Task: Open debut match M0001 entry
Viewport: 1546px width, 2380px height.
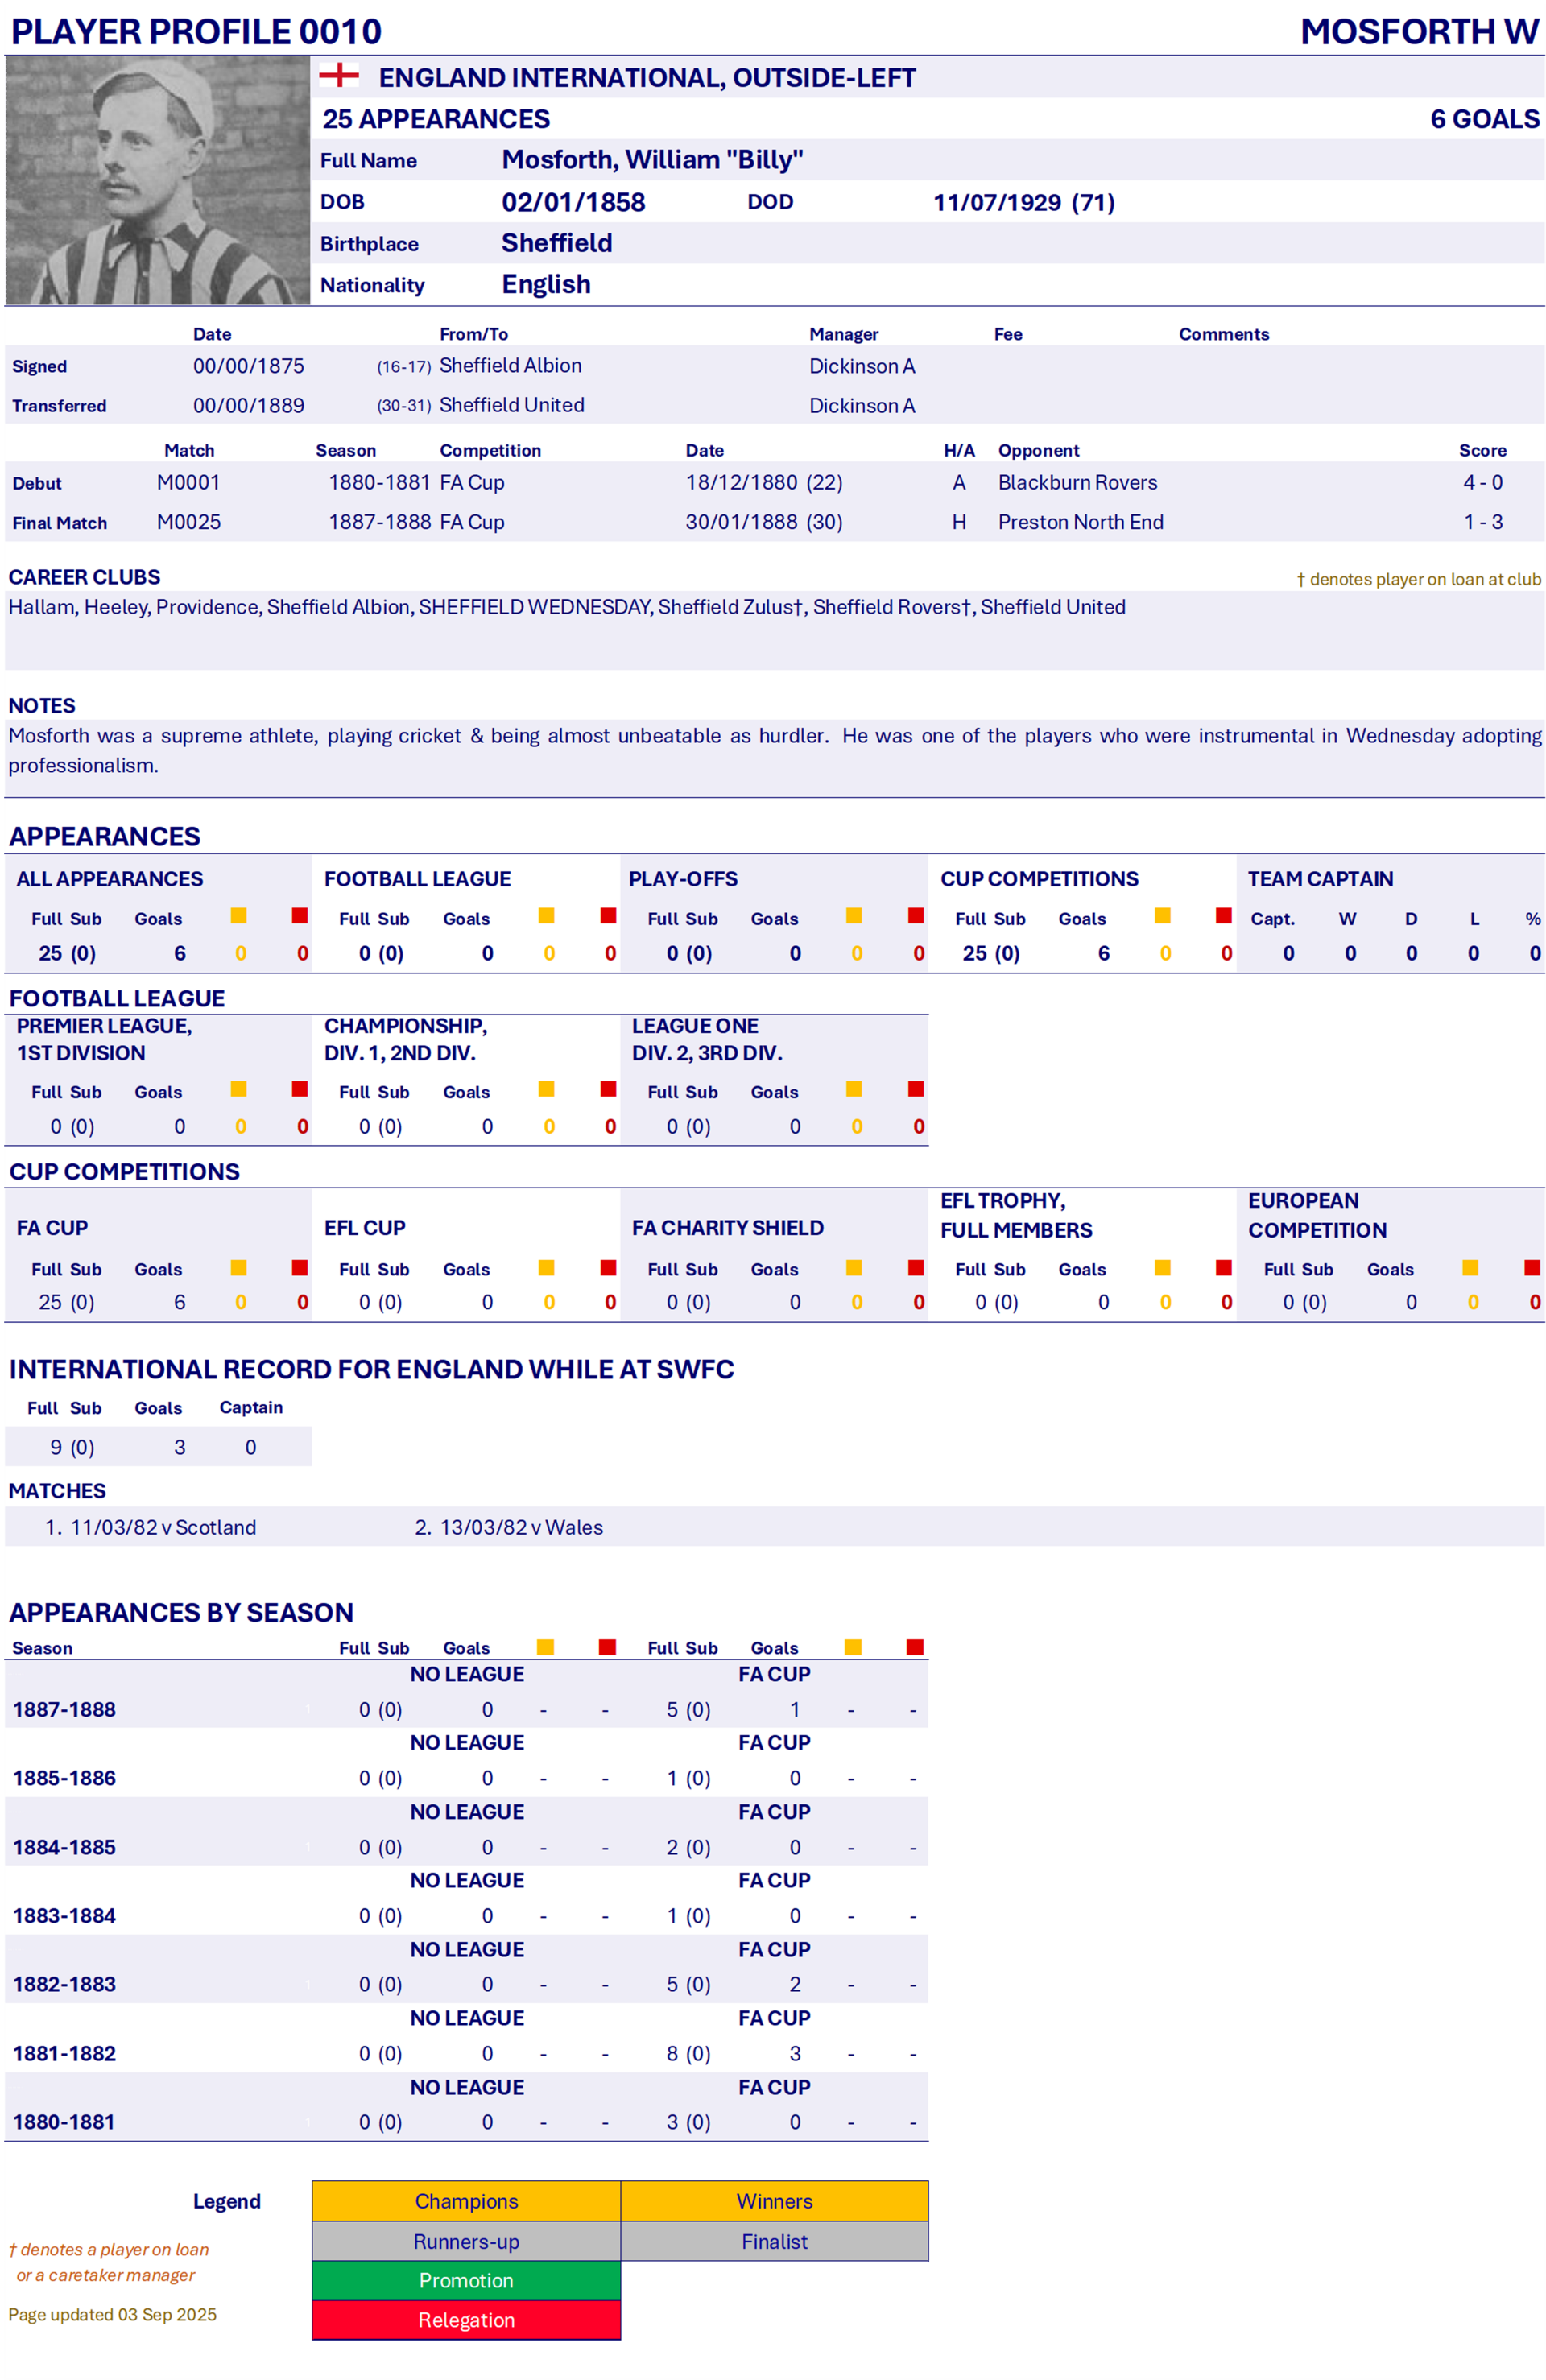Action: pos(188,482)
